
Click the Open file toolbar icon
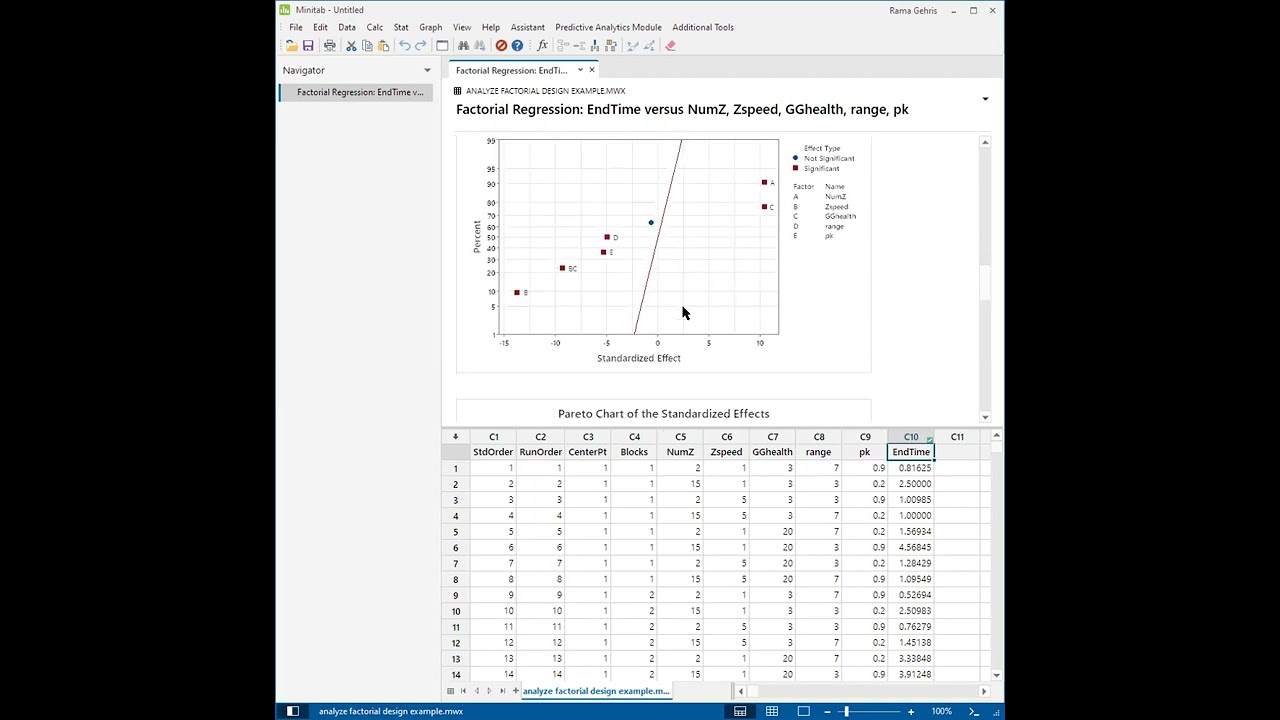[x=292, y=46]
